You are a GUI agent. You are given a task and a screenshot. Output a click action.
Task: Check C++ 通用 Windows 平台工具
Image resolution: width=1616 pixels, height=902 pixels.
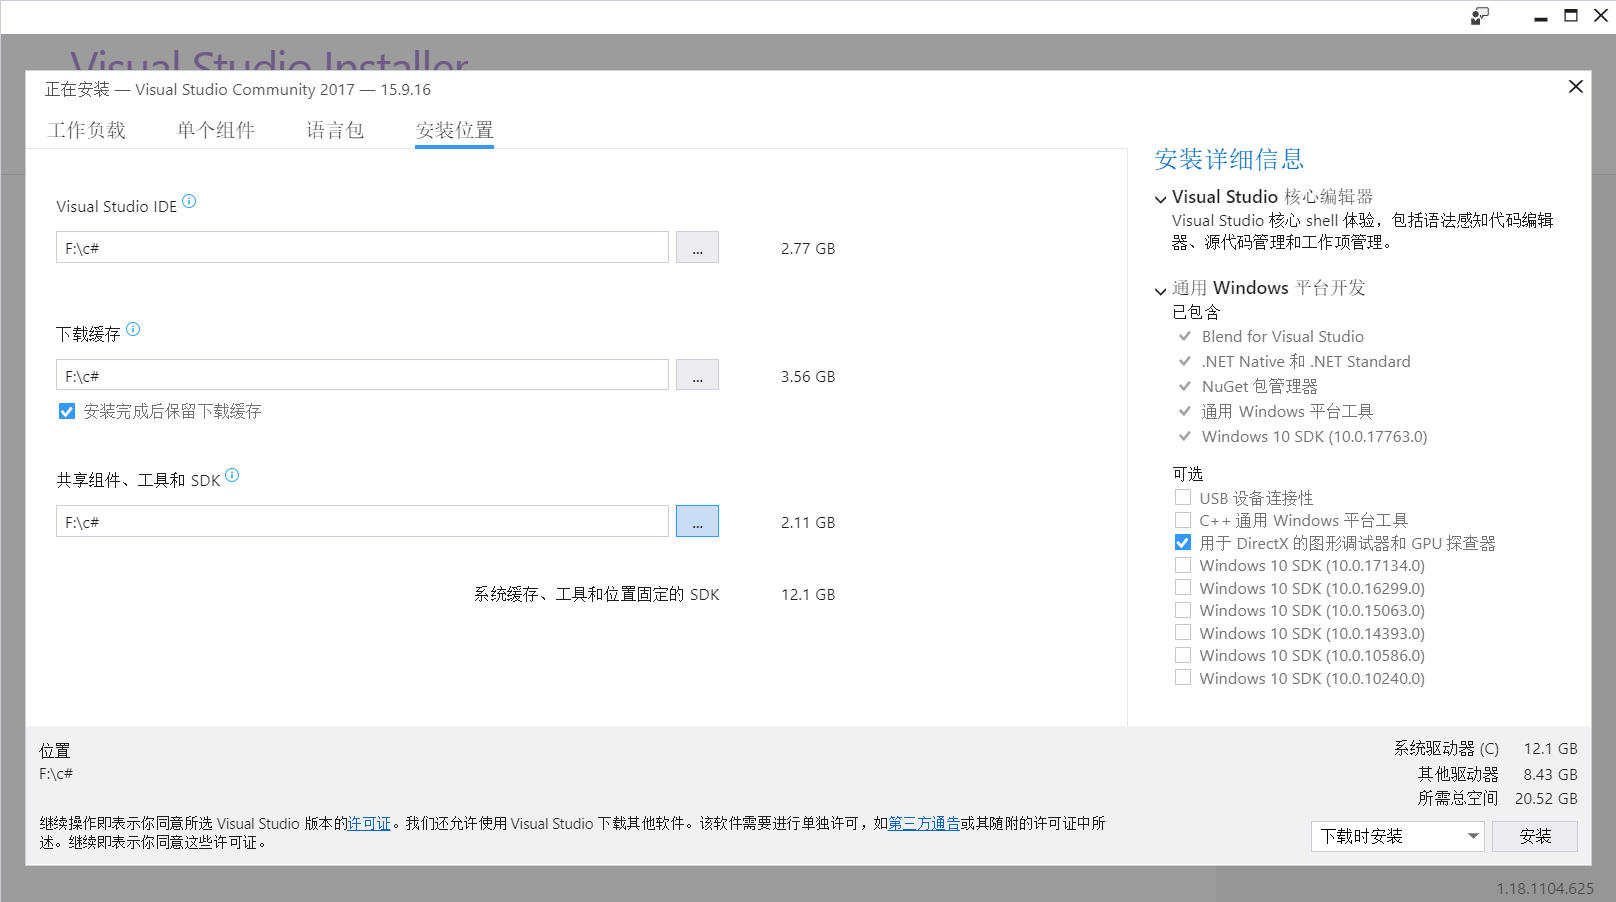[1183, 520]
